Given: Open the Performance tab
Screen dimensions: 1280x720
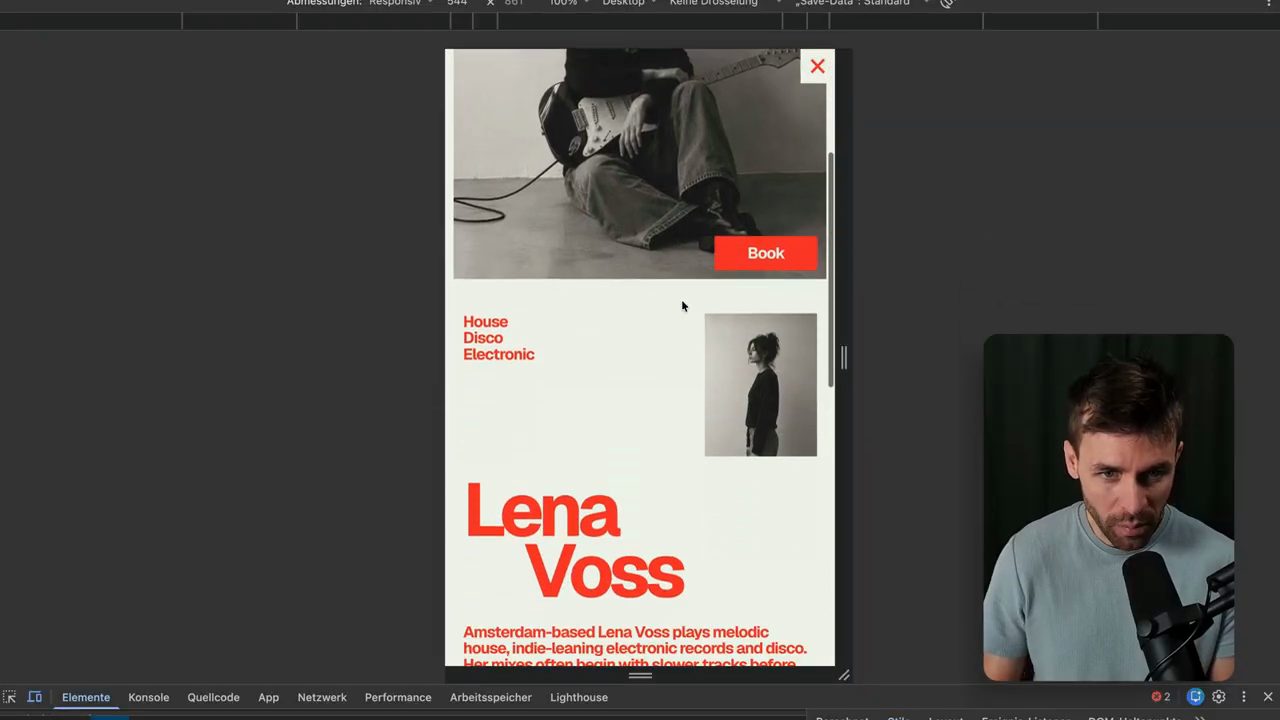Looking at the screenshot, I should (398, 697).
